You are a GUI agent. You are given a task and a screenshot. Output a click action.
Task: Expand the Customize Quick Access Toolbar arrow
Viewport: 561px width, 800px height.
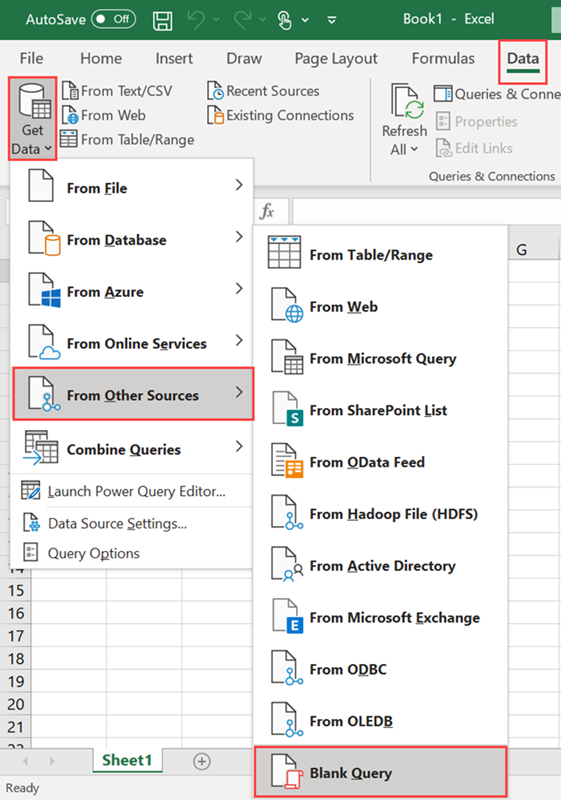pos(332,20)
